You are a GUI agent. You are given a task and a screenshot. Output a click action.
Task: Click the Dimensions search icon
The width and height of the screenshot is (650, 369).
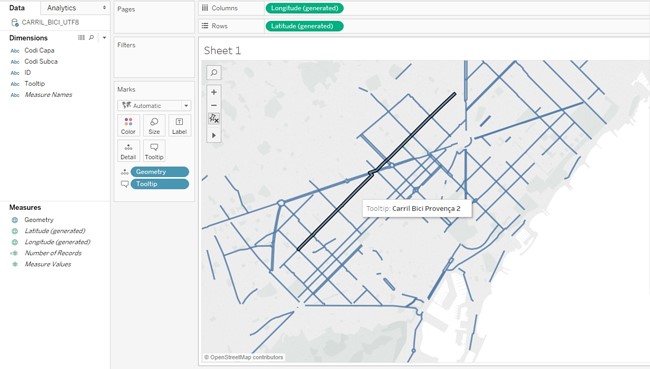coord(92,38)
